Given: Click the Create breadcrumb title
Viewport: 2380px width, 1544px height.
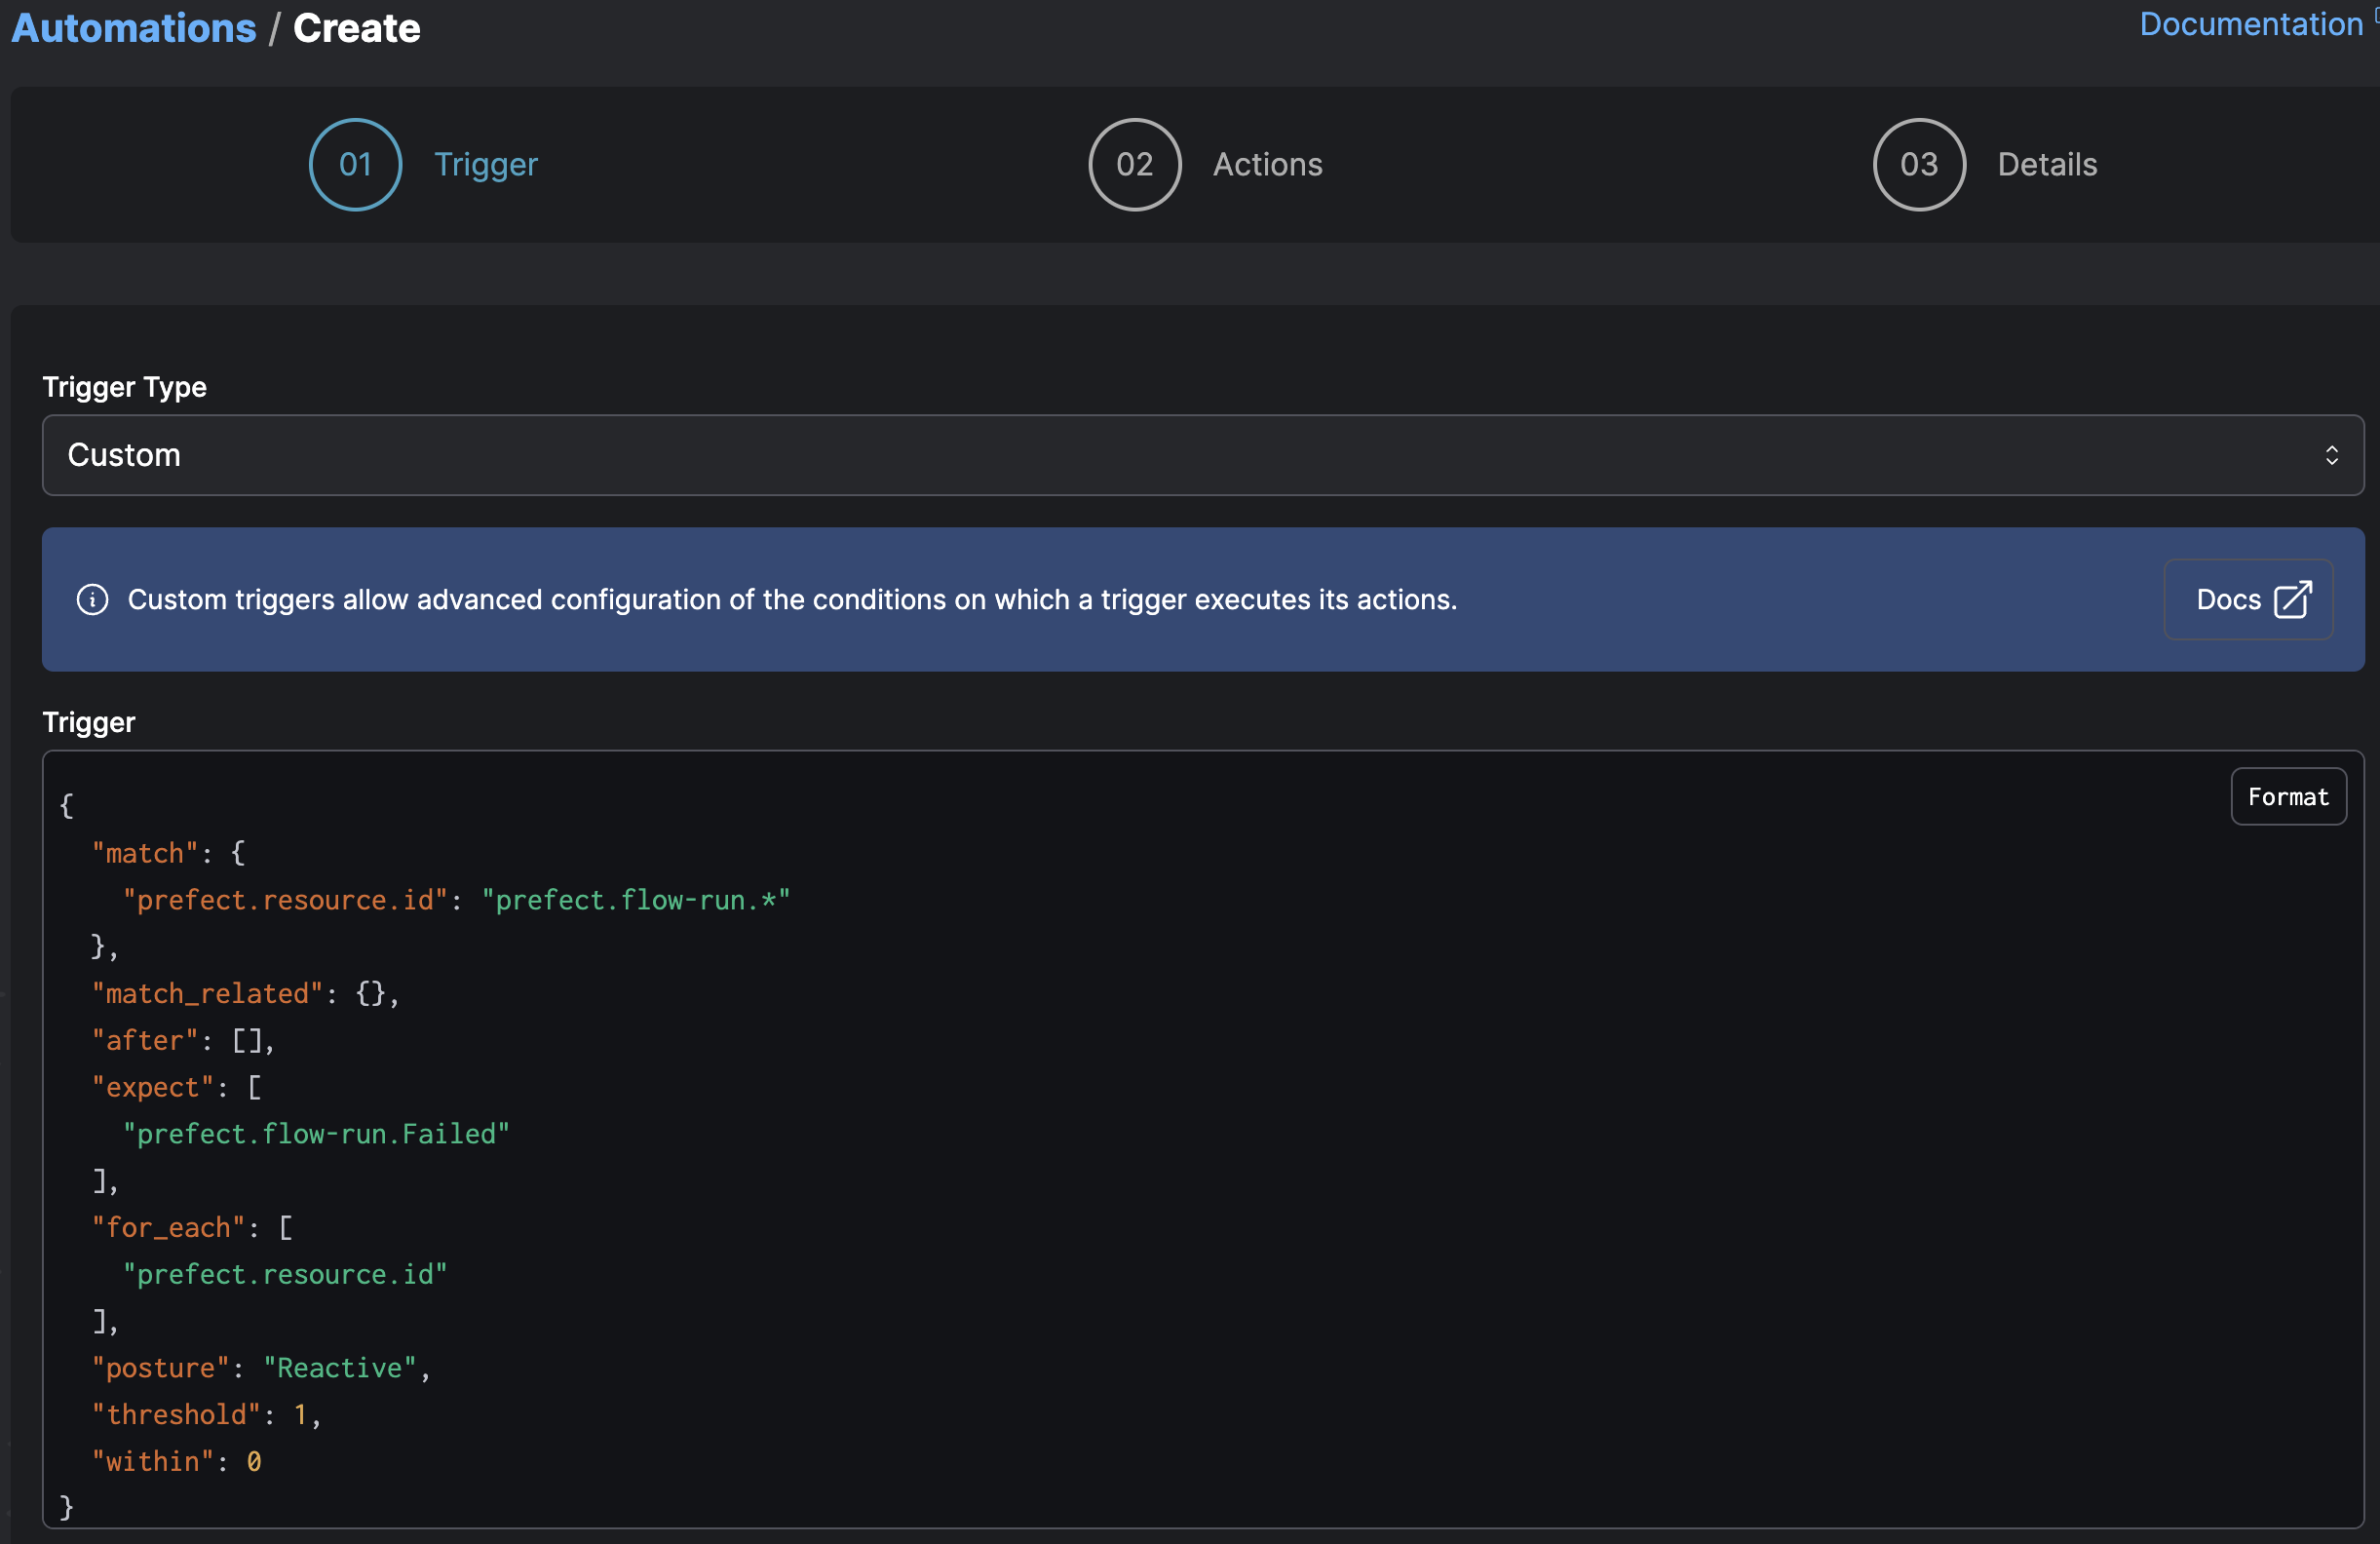Looking at the screenshot, I should coord(357,28).
